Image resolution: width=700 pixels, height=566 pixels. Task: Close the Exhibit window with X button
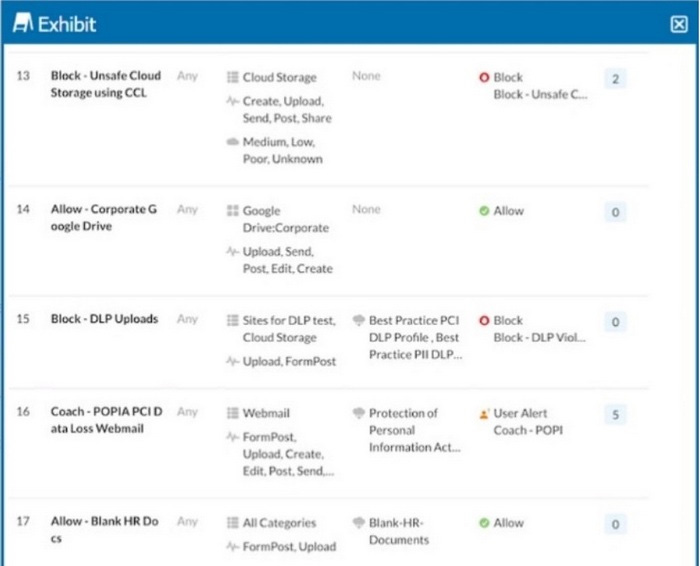[x=679, y=24]
